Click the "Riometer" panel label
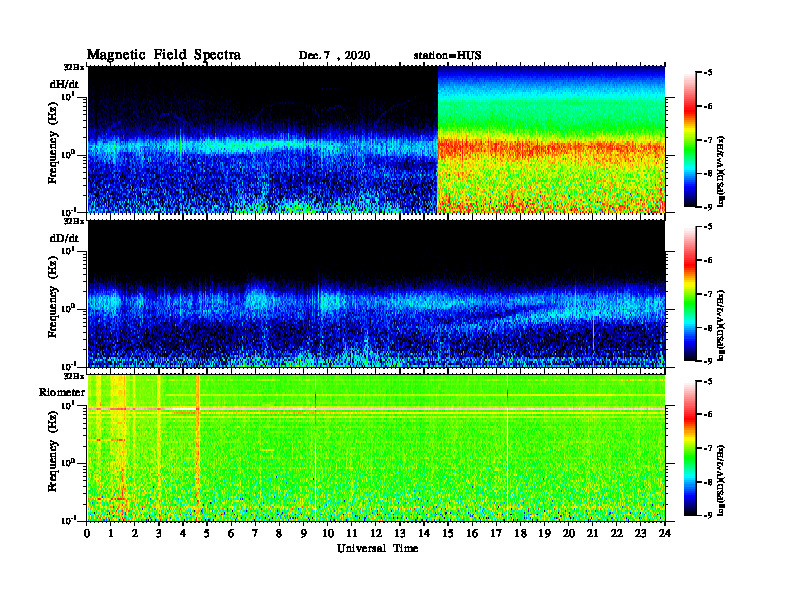This screenshot has height=612, width=792. (x=62, y=392)
